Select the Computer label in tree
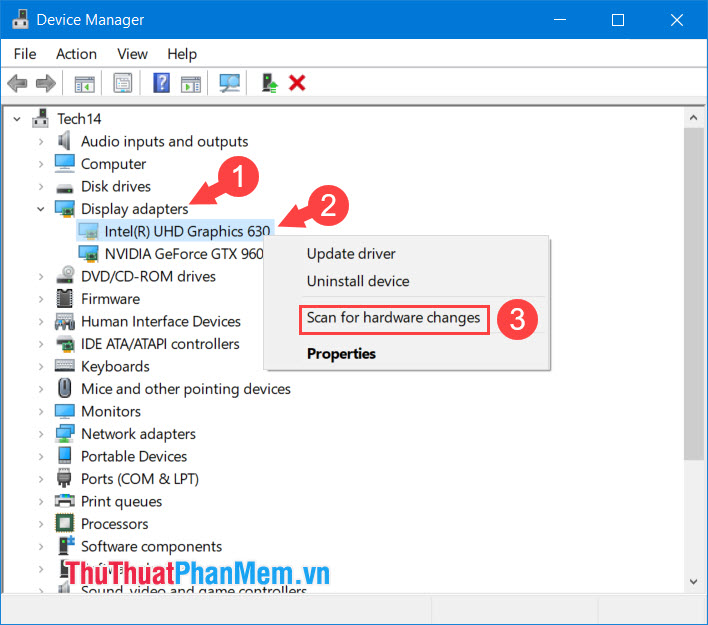Image resolution: width=708 pixels, height=625 pixels. tap(113, 164)
